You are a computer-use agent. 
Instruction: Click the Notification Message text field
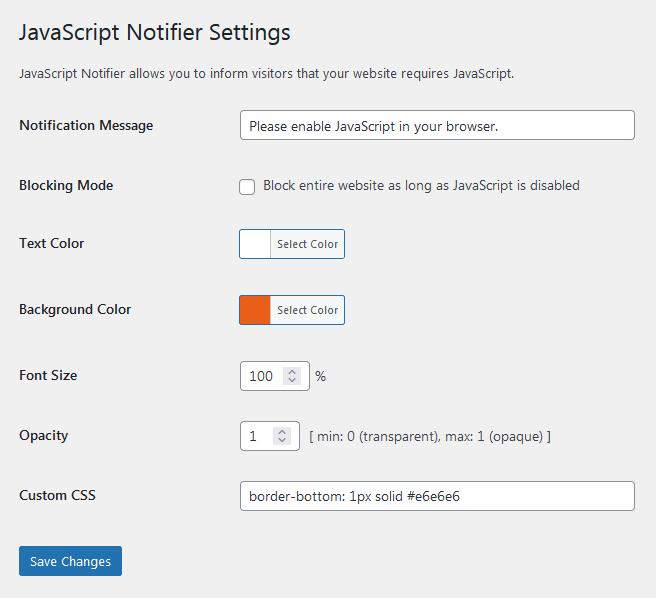coord(437,125)
